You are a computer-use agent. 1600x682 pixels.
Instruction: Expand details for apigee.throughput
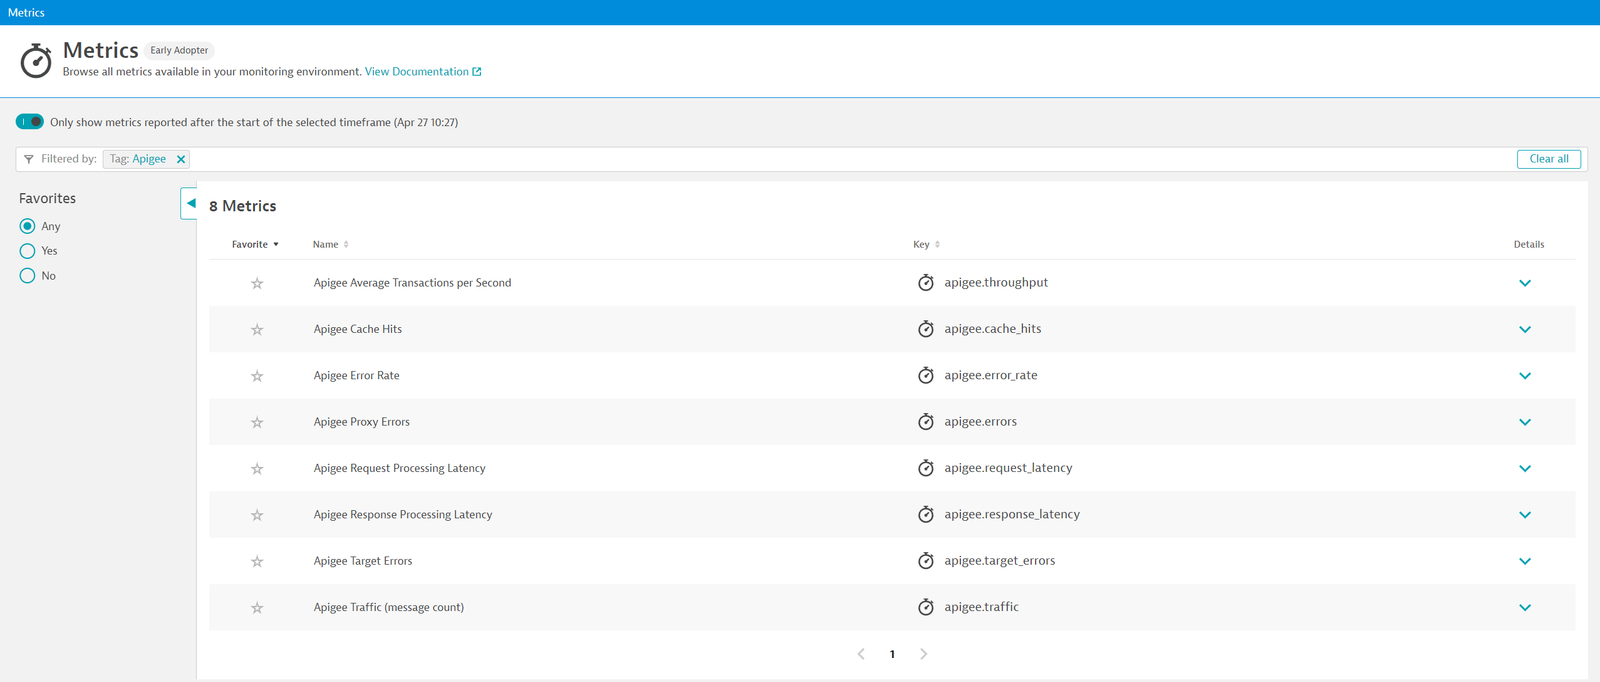(1525, 283)
